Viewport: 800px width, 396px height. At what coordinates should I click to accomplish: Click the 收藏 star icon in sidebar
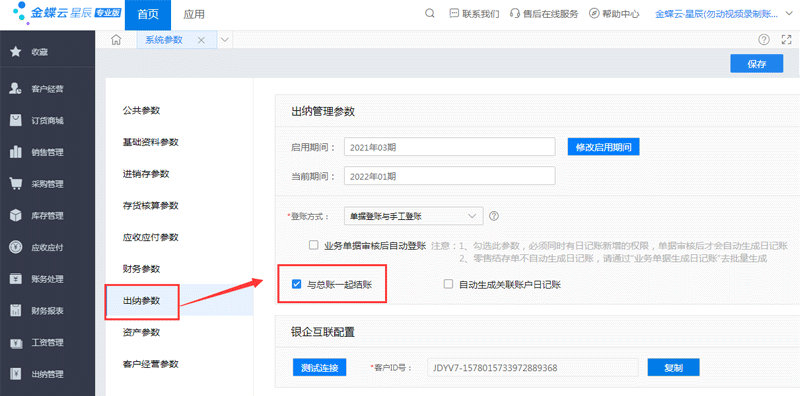16,52
